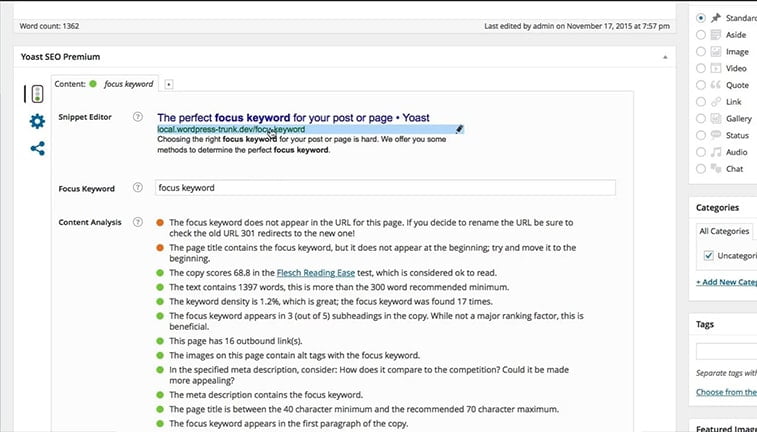This screenshot has height=432, width=757.
Task: Select the Video post format radio
Action: click(701, 68)
